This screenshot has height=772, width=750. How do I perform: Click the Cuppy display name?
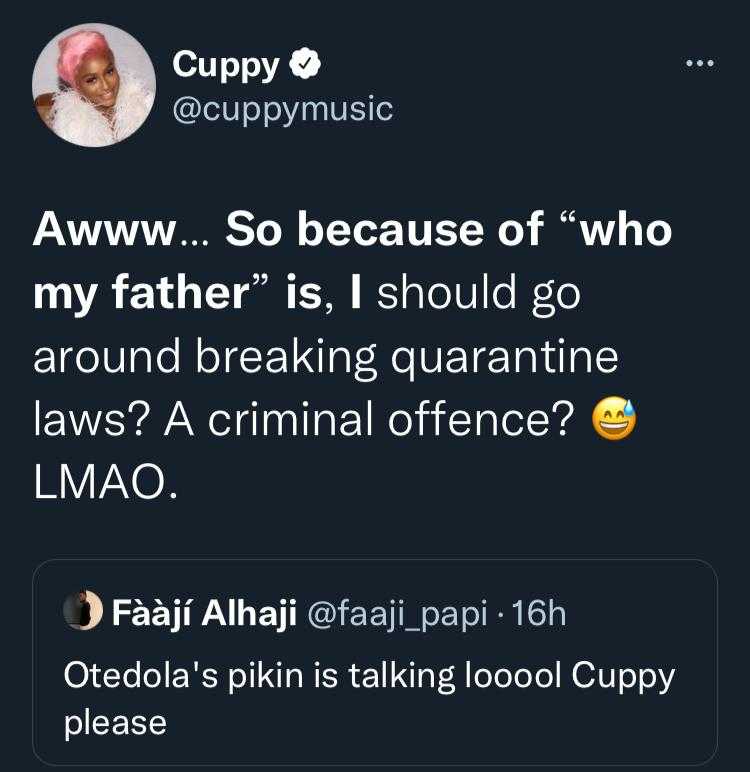tap(226, 66)
